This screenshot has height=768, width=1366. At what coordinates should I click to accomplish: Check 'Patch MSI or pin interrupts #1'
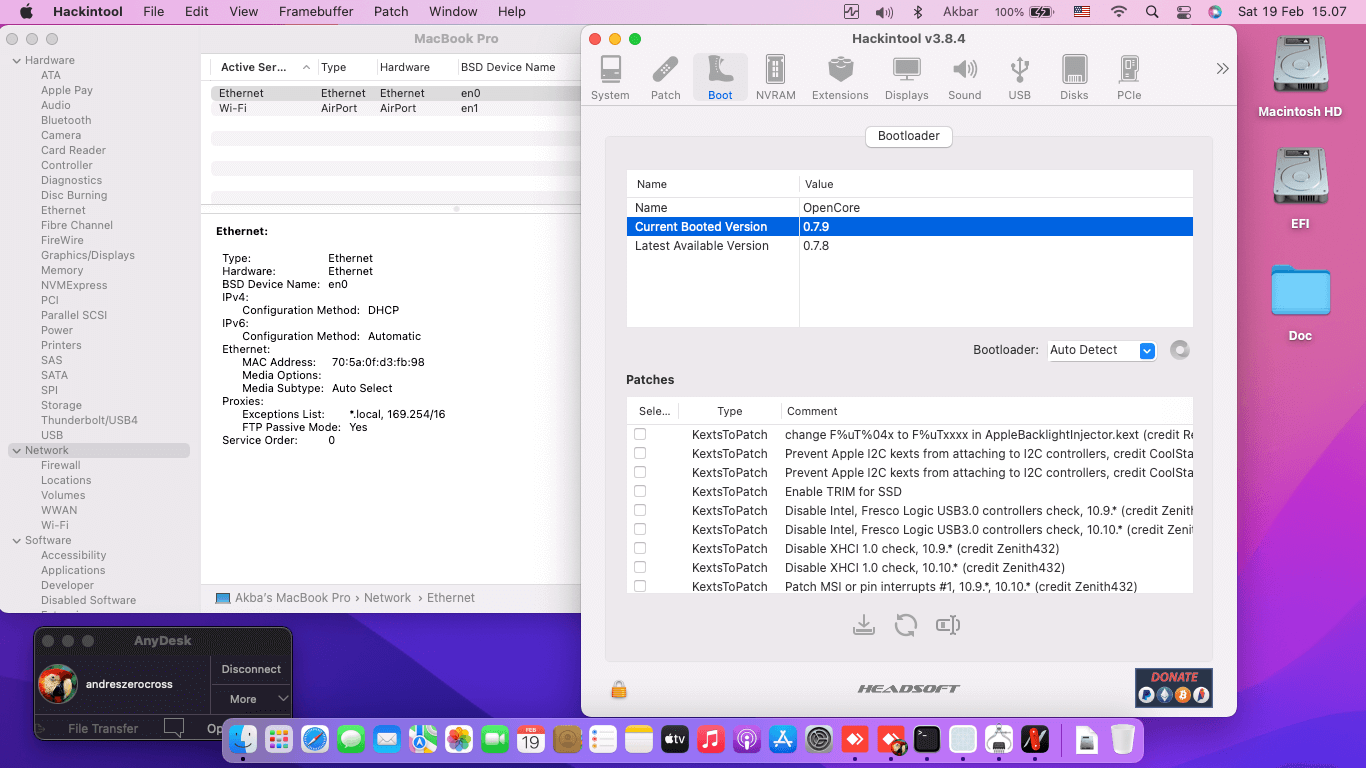(640, 586)
